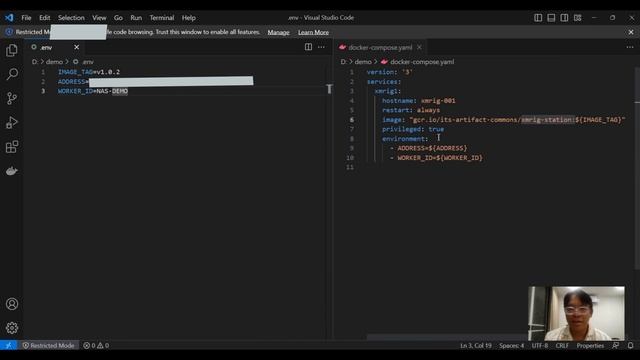Click the webcam video thumbnail
This screenshot has width=640, height=360.
coord(576,313)
